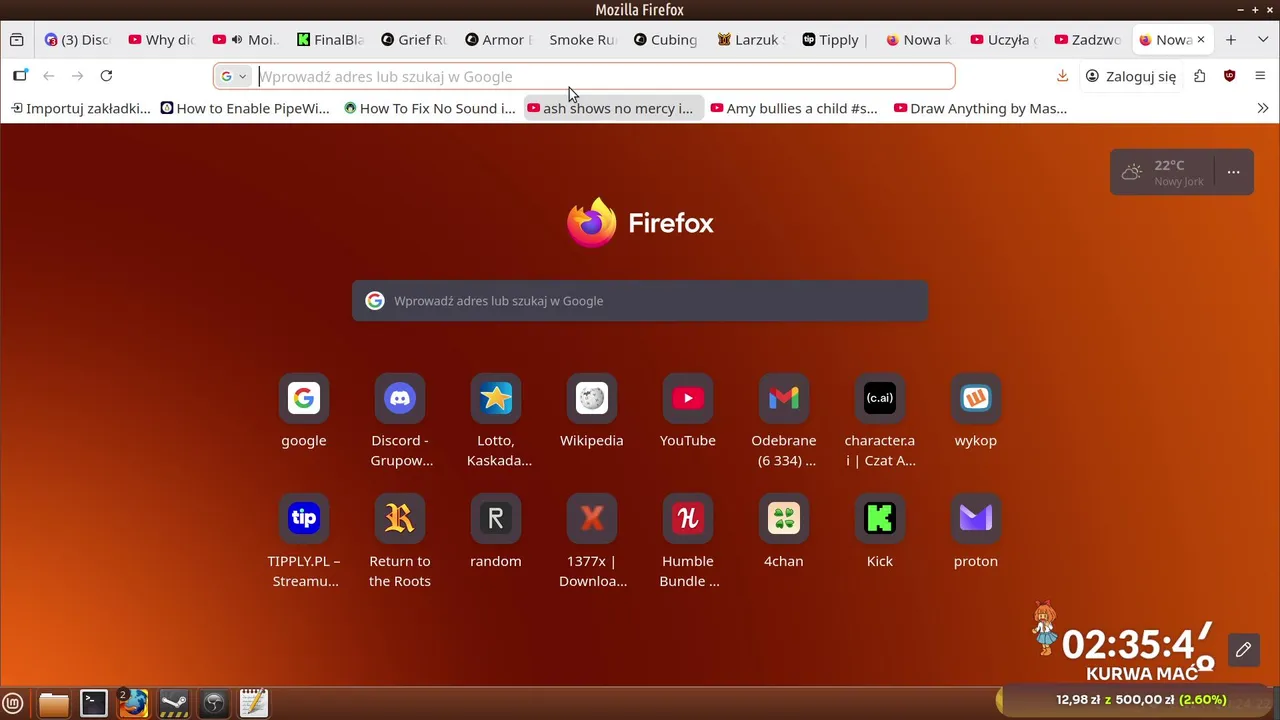1280x720 pixels.
Task: Click the Zaloguj się sign-in button
Action: point(1131,76)
